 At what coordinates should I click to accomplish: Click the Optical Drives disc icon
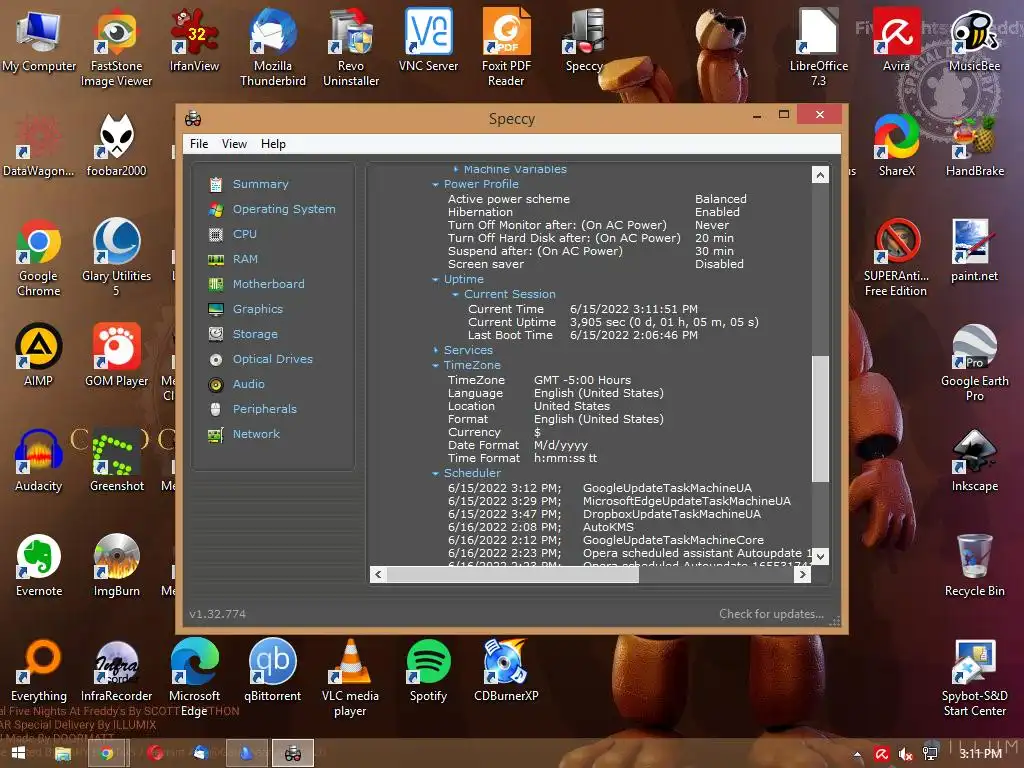pyautogui.click(x=216, y=360)
